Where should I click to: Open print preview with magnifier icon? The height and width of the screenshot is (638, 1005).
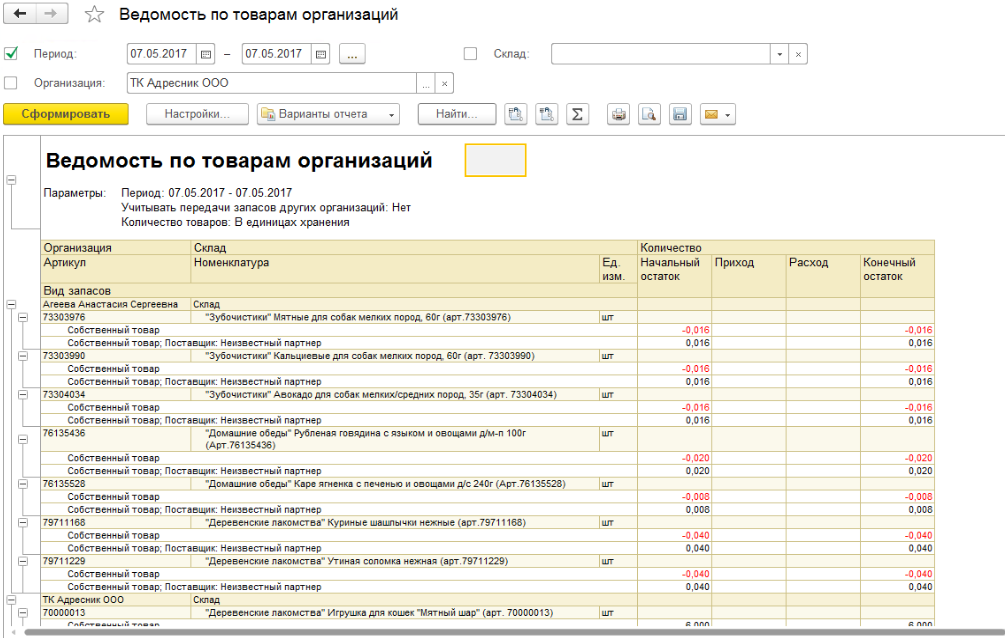click(650, 114)
